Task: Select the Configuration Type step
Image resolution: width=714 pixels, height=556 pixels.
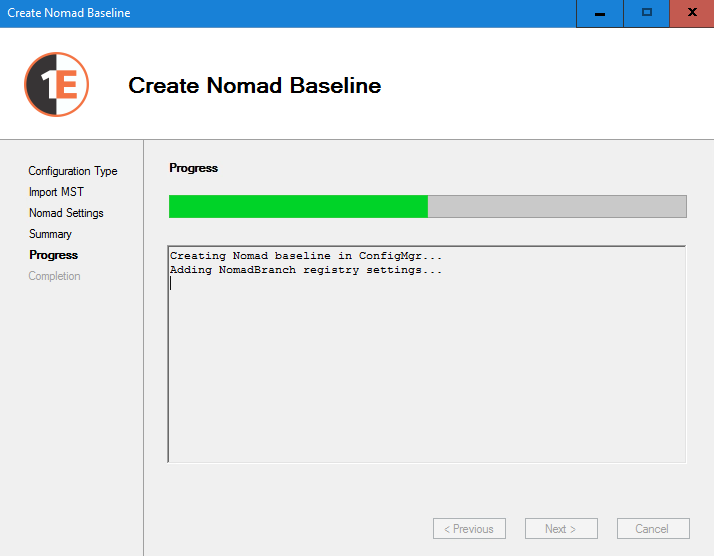Action: point(72,171)
